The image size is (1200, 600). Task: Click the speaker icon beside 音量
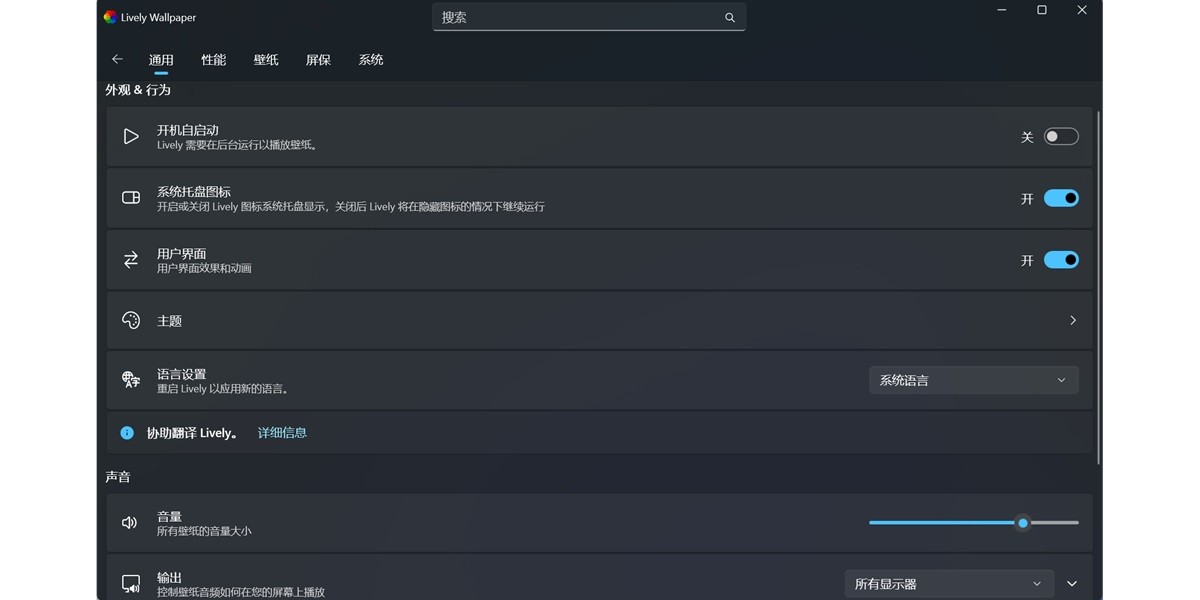click(x=130, y=522)
